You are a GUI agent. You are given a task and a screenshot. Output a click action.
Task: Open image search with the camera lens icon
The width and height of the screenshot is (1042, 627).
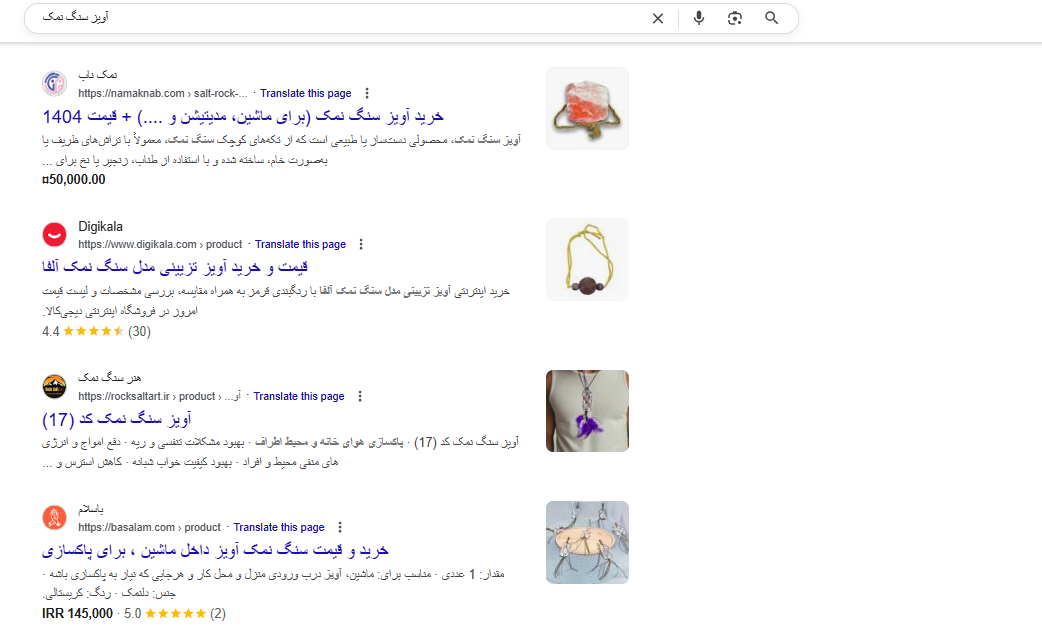(x=734, y=18)
